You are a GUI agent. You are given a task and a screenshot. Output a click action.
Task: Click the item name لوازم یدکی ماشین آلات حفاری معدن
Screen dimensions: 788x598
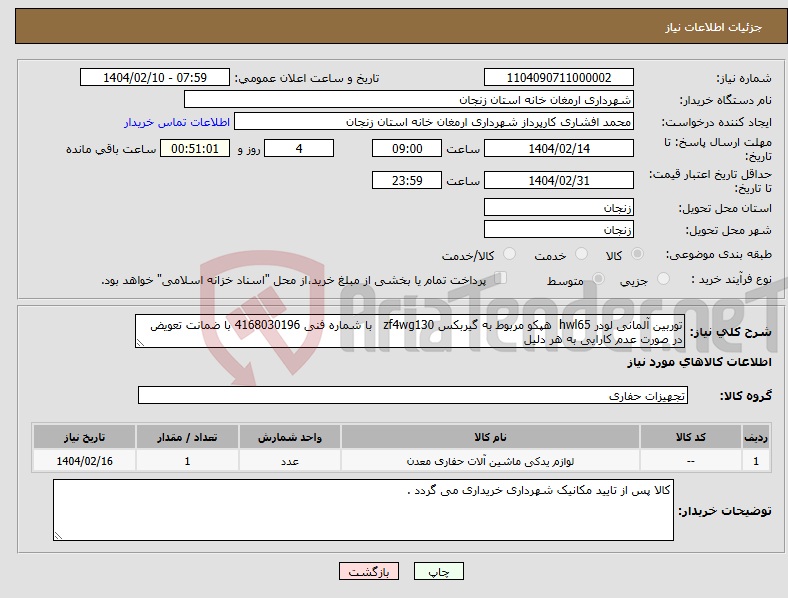tap(490, 461)
